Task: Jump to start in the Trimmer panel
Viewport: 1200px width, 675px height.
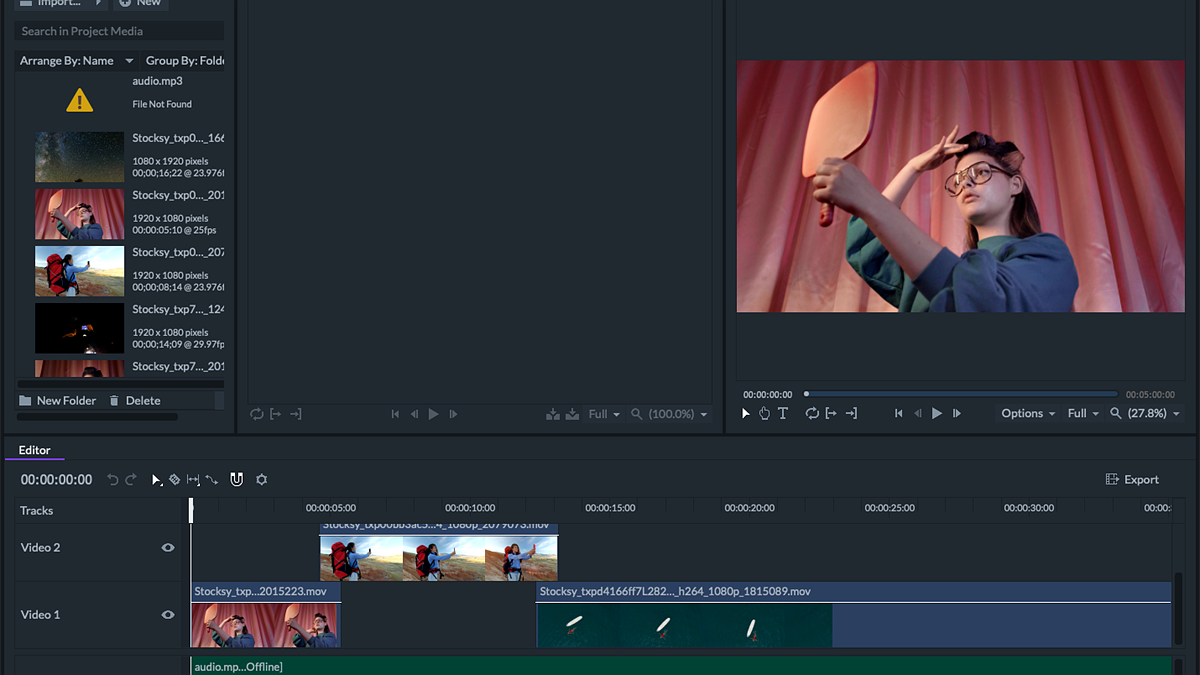Action: point(396,414)
